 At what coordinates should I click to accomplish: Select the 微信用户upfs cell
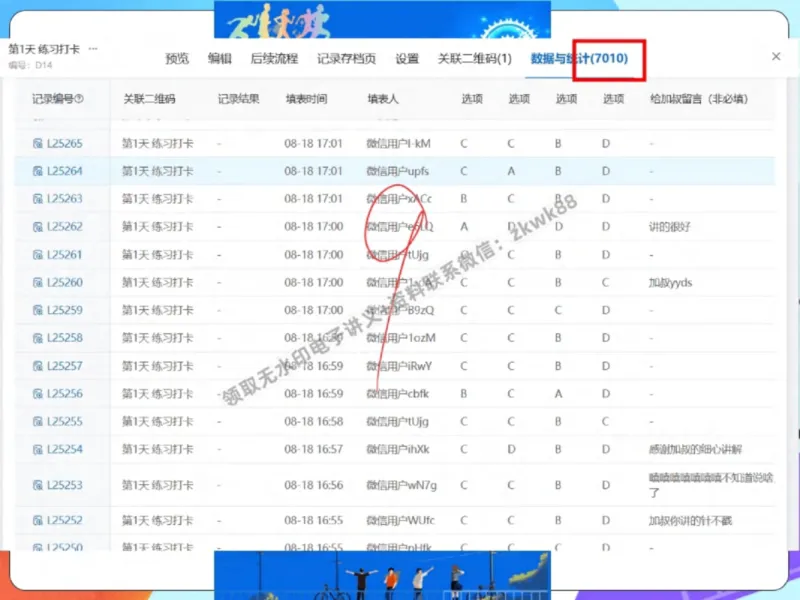click(x=397, y=171)
